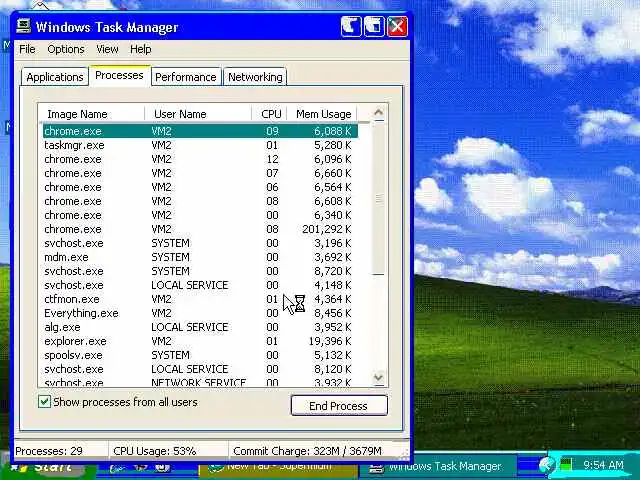
Task: Select chrome.exe row using 6,564 K
Action: point(200,187)
